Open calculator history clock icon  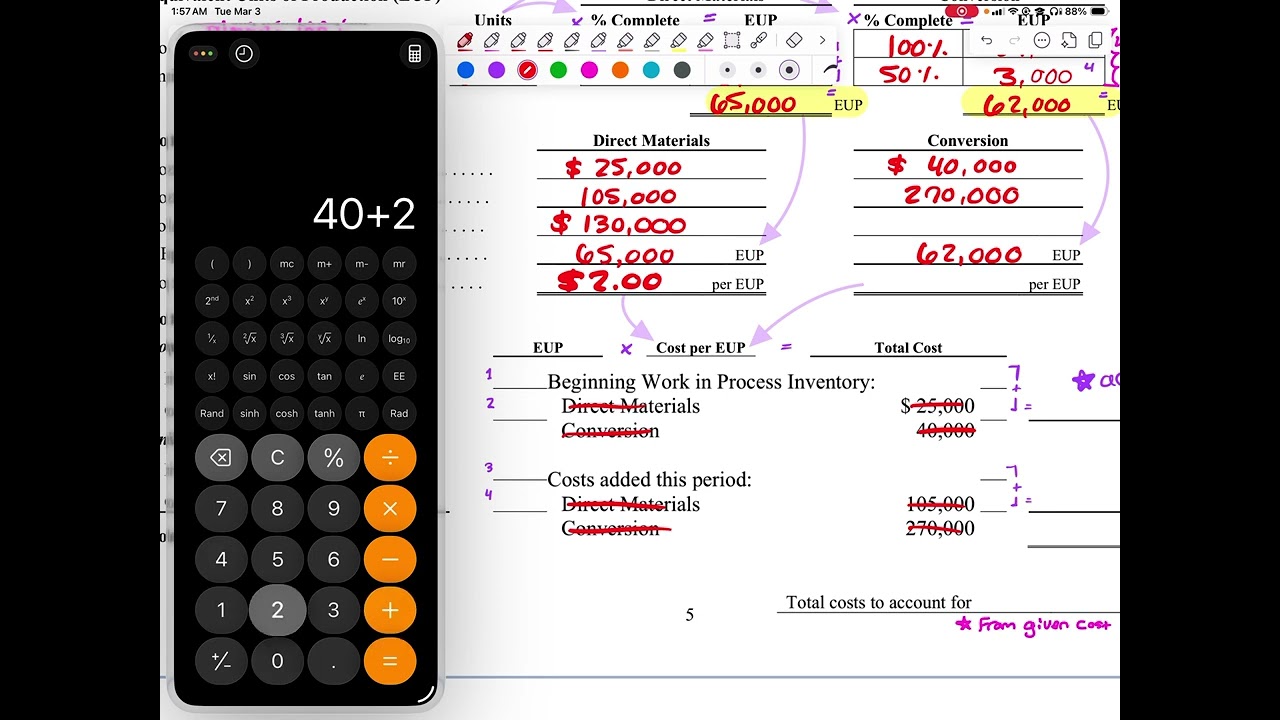(x=244, y=54)
